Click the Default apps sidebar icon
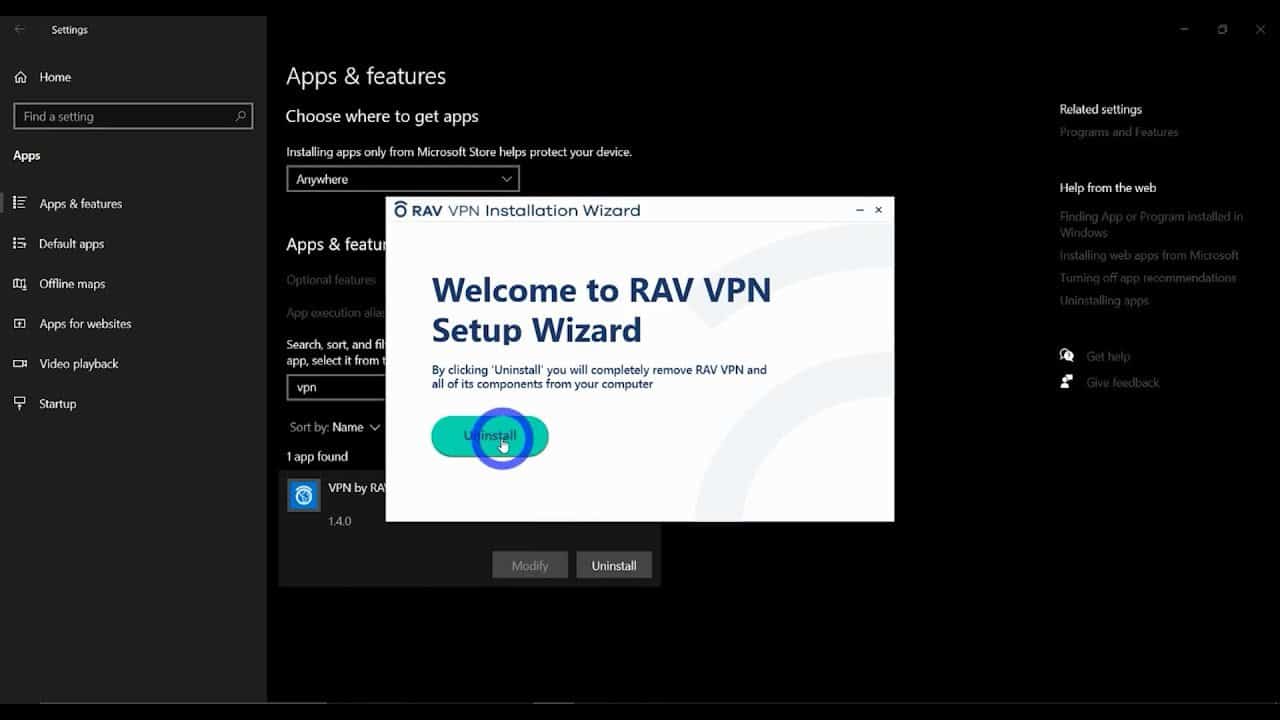 click(20, 243)
